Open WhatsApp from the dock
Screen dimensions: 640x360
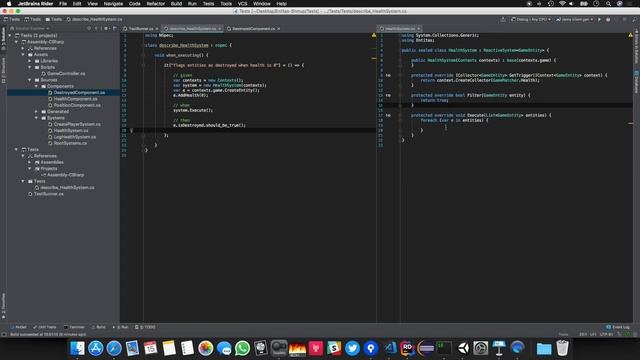pos(242,348)
